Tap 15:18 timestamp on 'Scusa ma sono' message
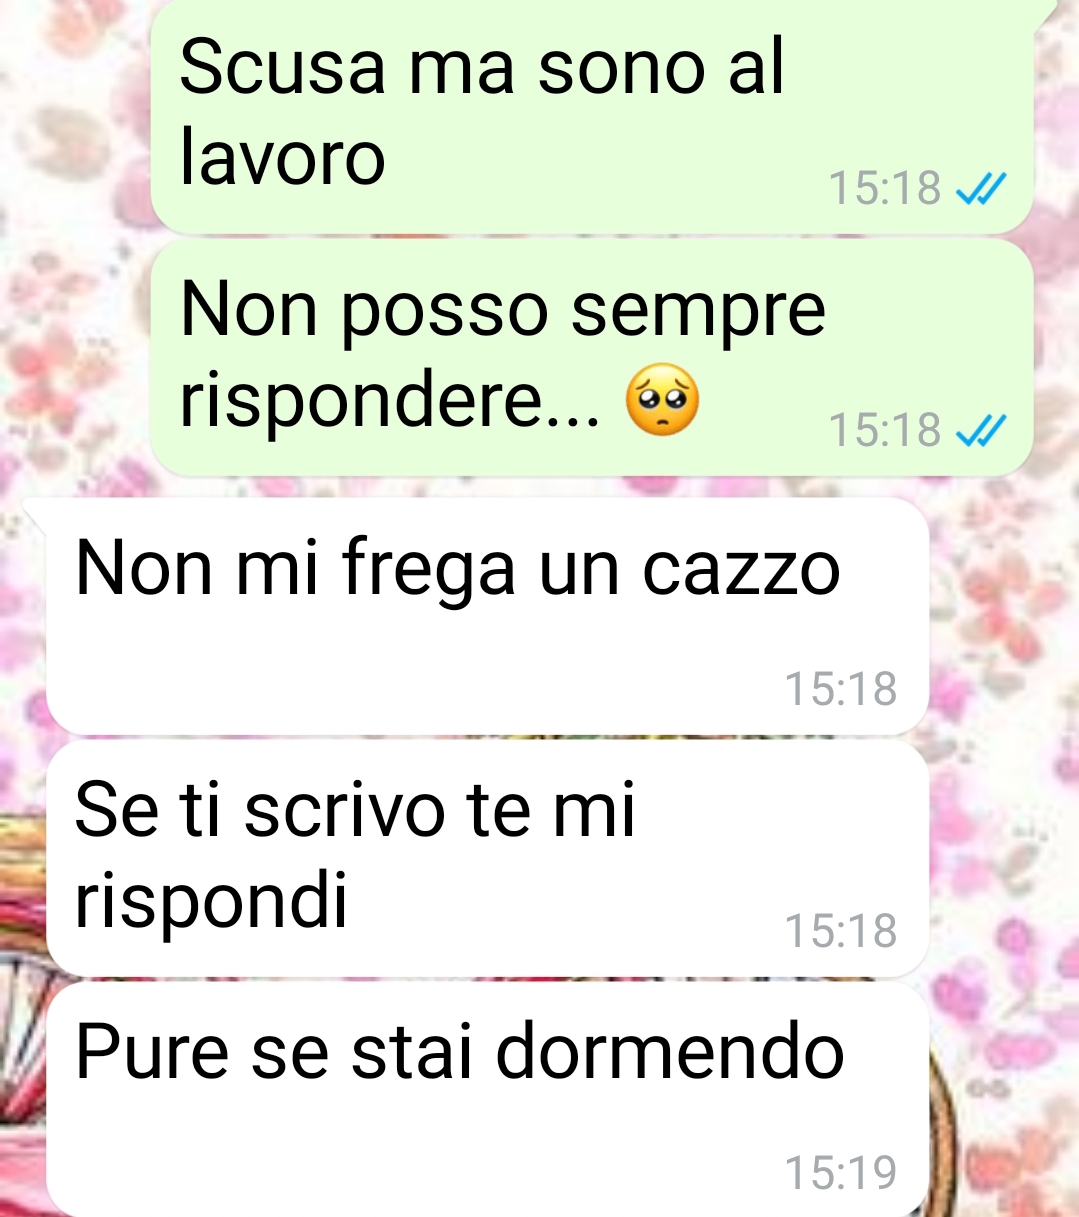Screen dimensions: 1079x1217 885,188
